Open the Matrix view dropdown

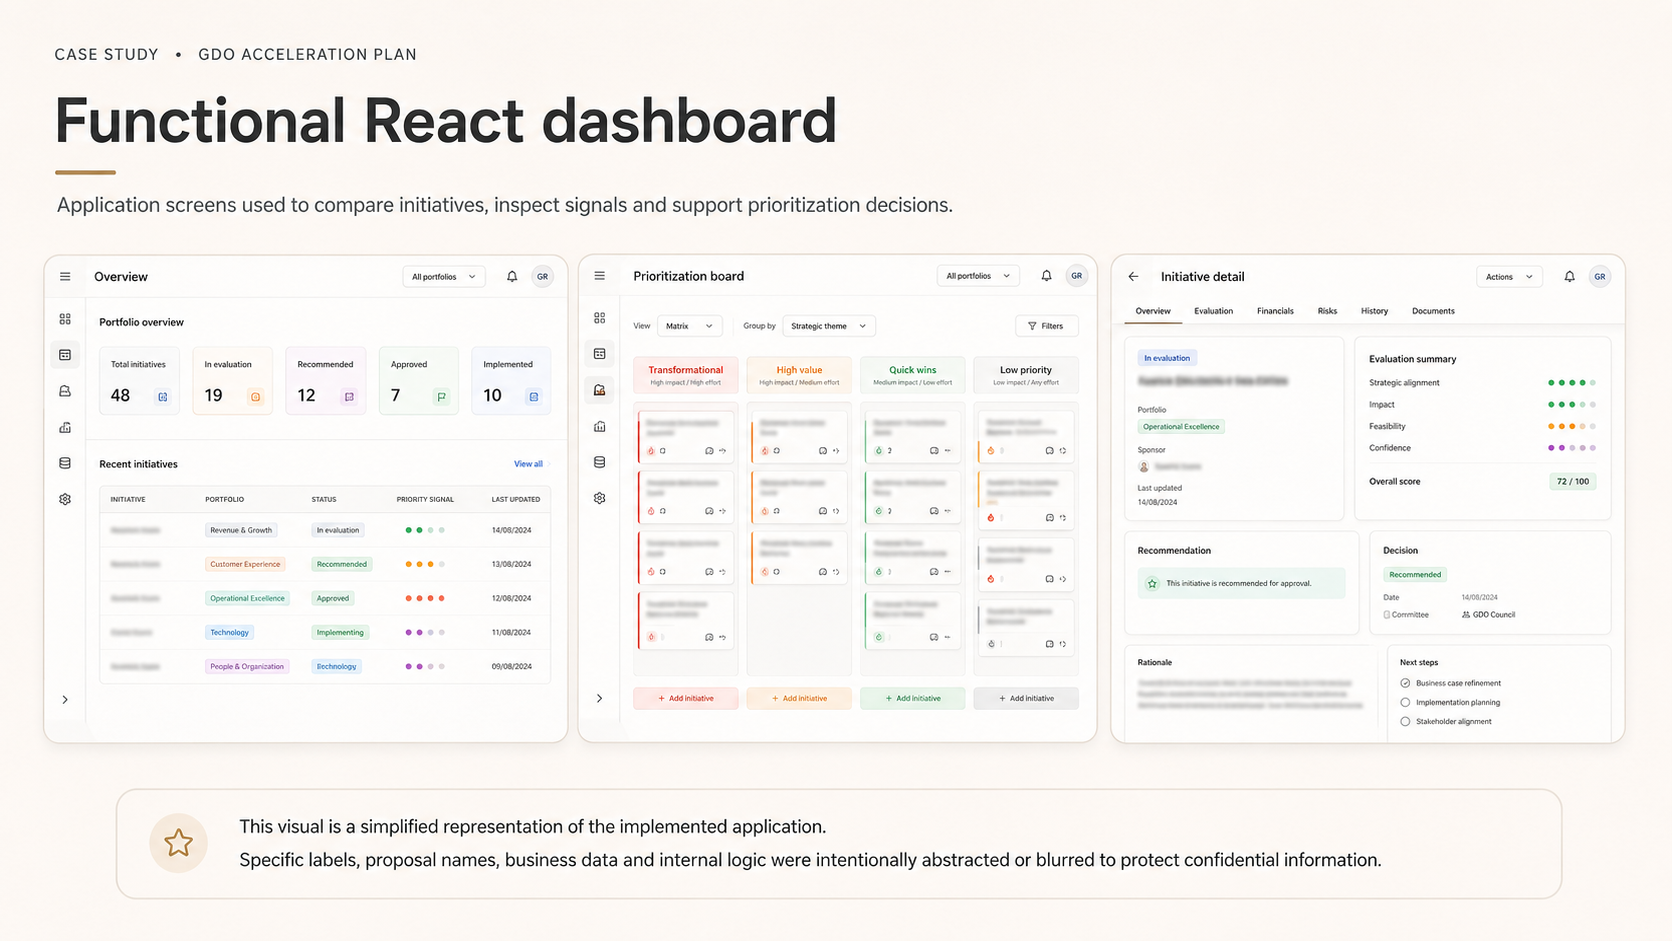pyautogui.click(x=689, y=326)
